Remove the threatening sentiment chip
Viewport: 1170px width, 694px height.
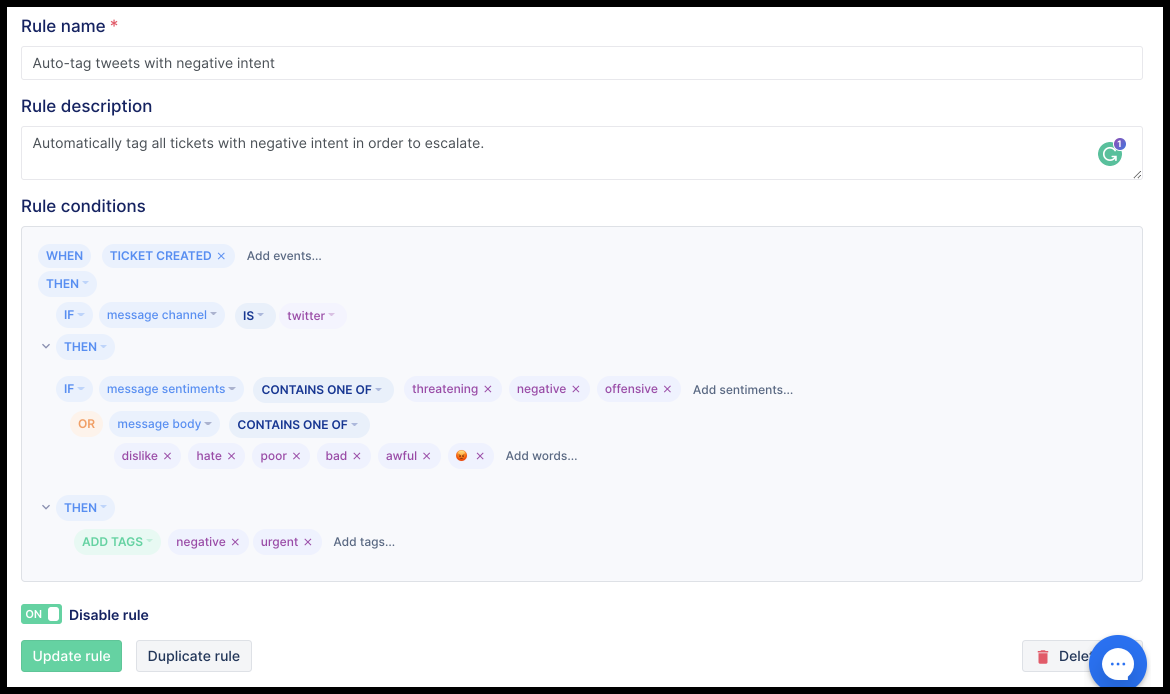pos(488,390)
